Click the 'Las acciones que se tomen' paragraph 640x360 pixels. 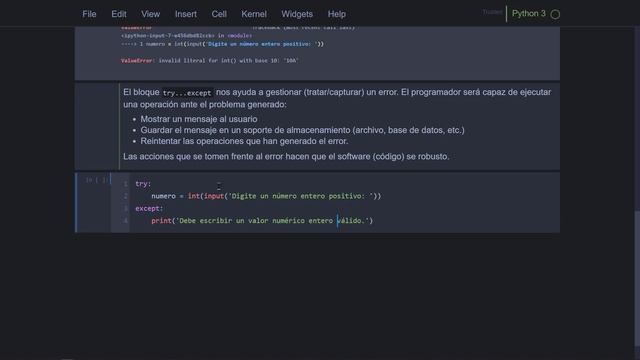286,156
